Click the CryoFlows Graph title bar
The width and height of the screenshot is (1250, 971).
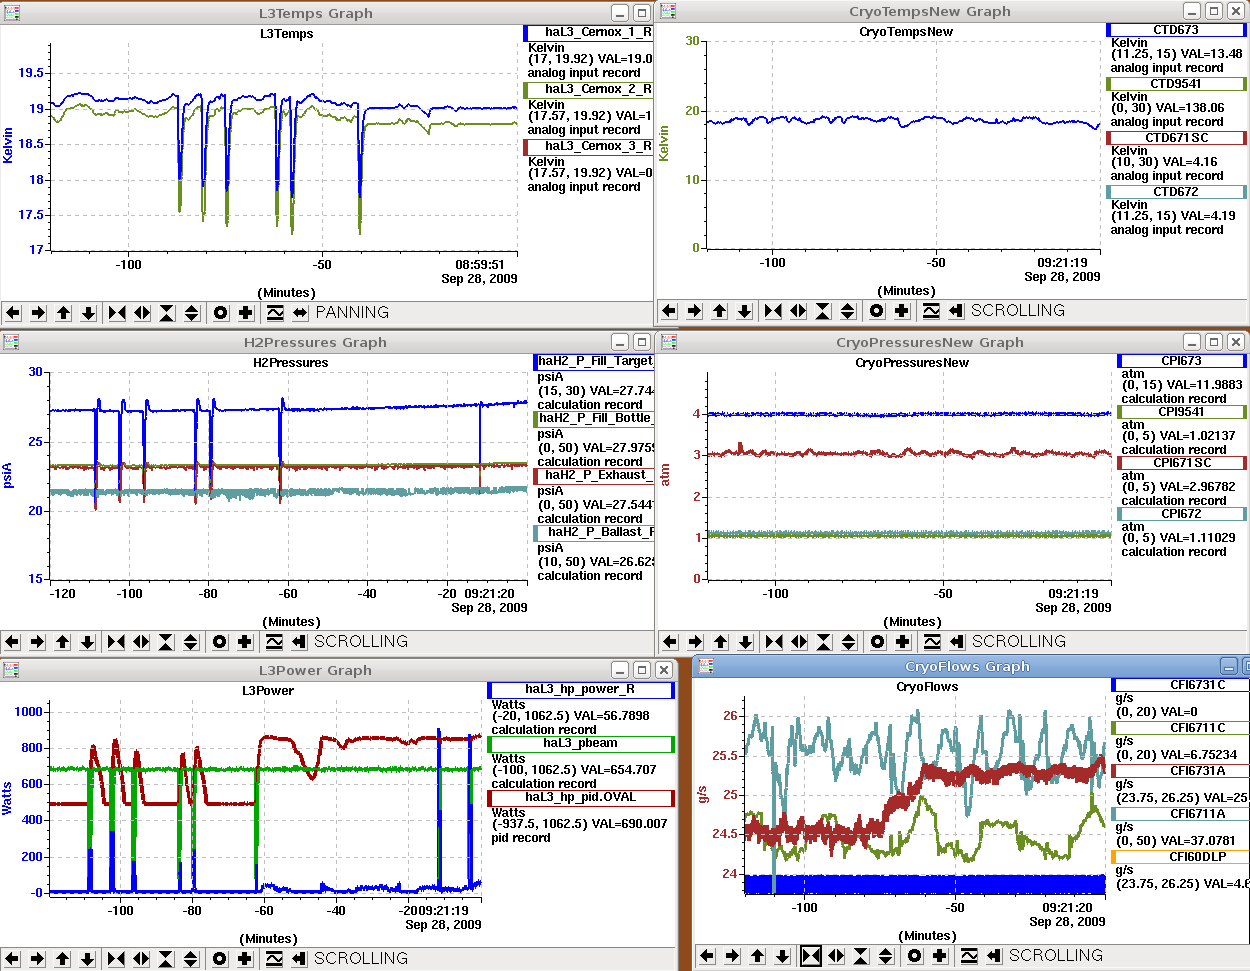(966, 667)
